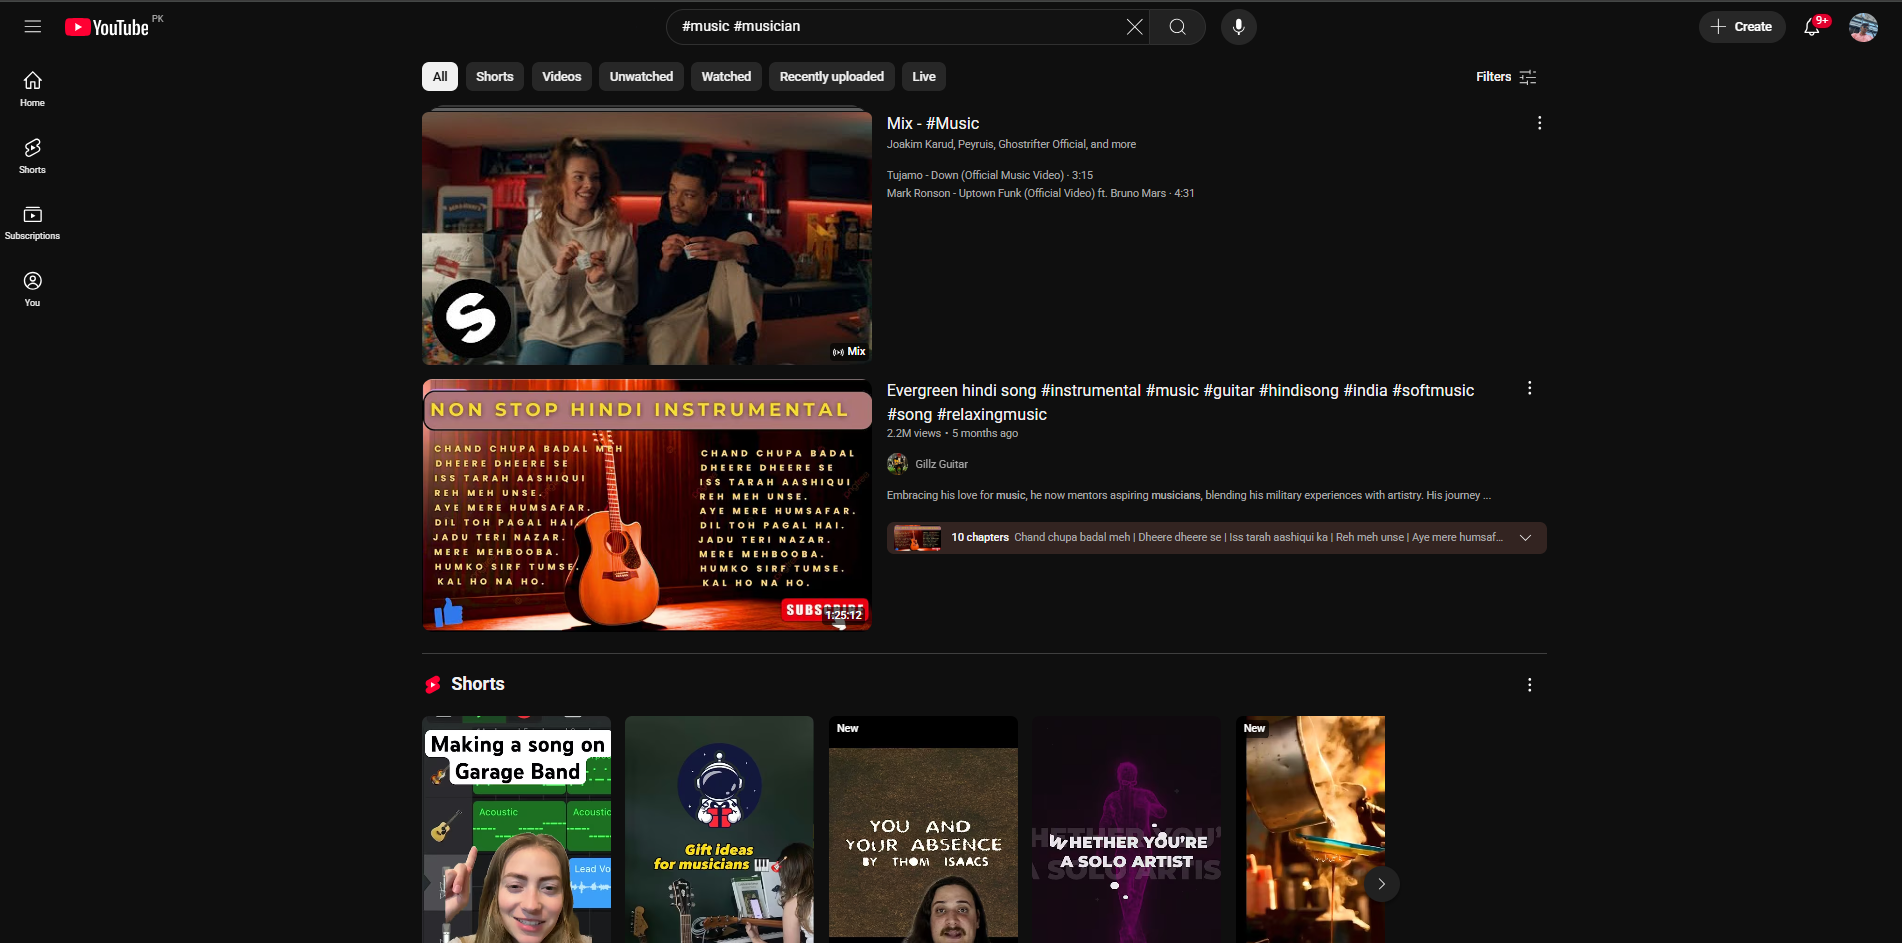Select the Recently uploaded chip
The width and height of the screenshot is (1902, 943).
pyautogui.click(x=832, y=77)
